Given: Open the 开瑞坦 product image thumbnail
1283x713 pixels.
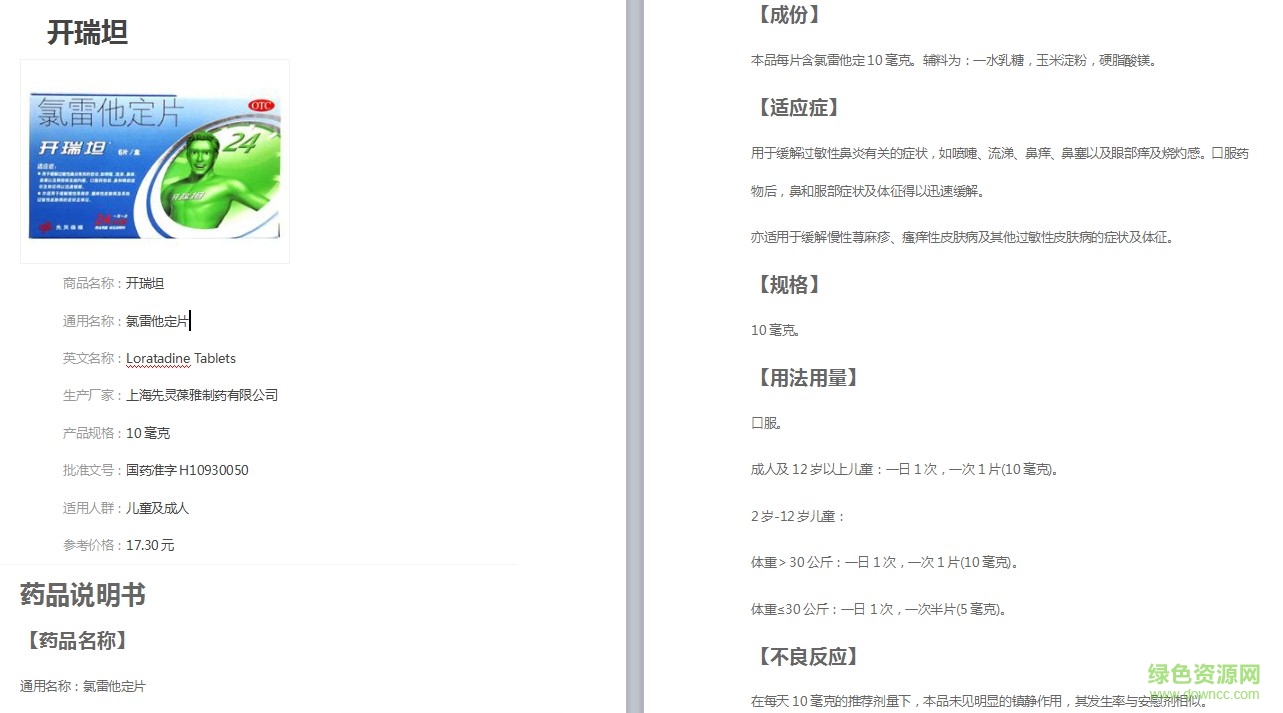Looking at the screenshot, I should (x=155, y=160).
